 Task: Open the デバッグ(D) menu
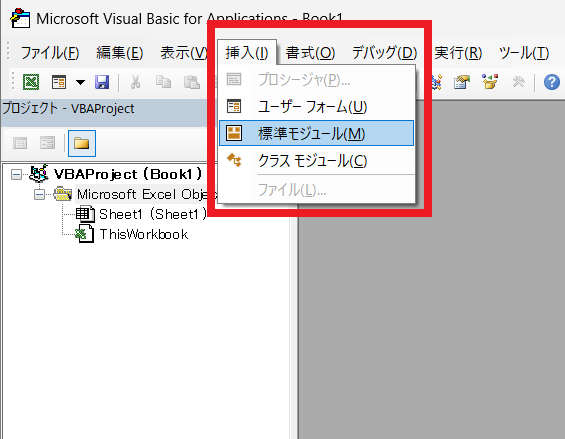[x=384, y=53]
